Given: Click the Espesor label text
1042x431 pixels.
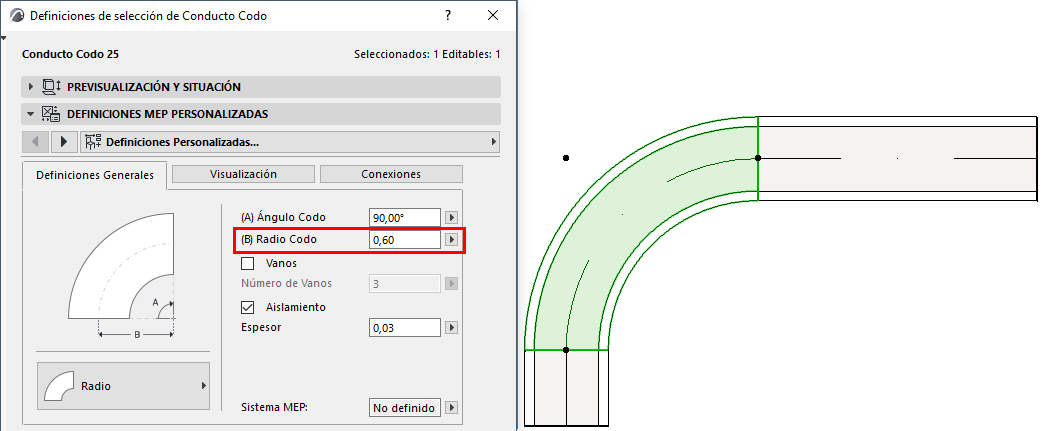Looking at the screenshot, I should point(261,327).
